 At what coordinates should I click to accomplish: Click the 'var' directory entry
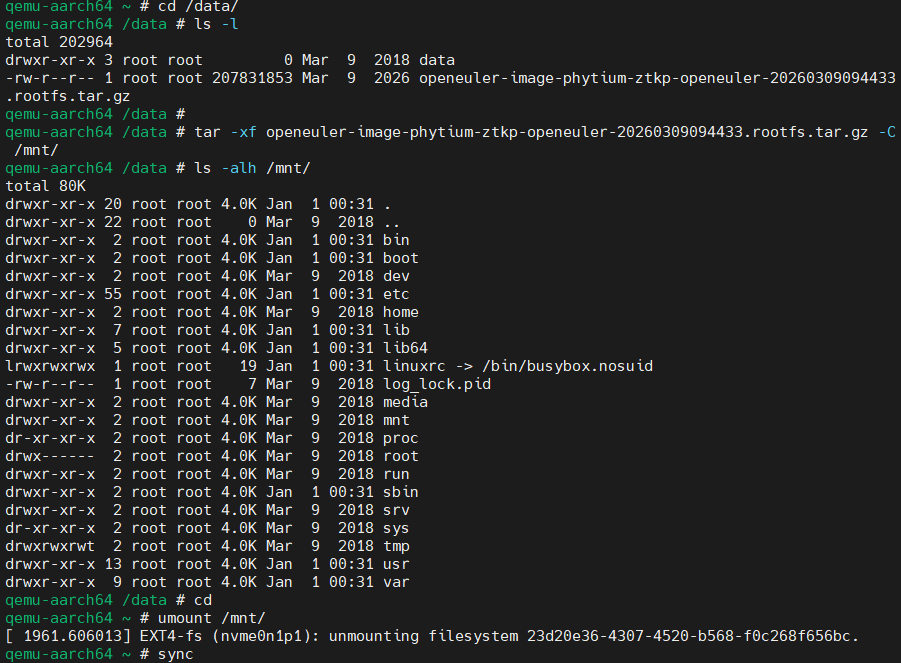coord(396,582)
